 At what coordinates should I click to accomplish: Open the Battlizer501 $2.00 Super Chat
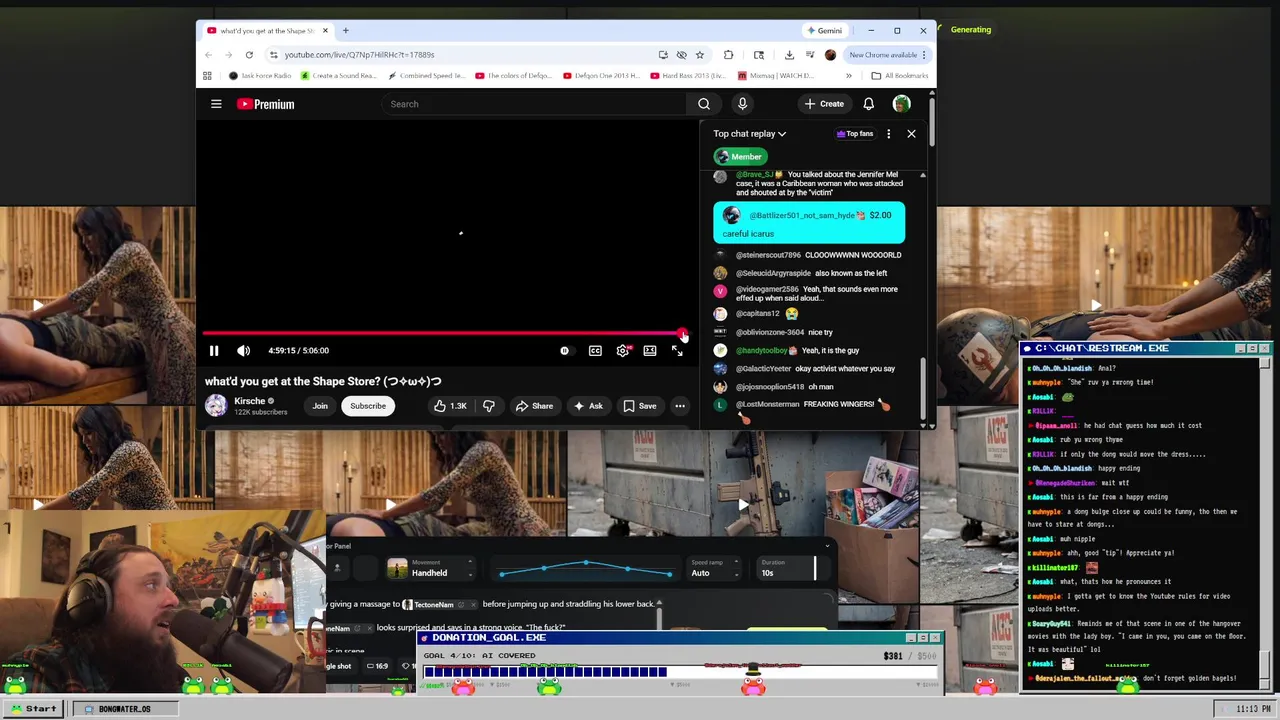coord(809,223)
